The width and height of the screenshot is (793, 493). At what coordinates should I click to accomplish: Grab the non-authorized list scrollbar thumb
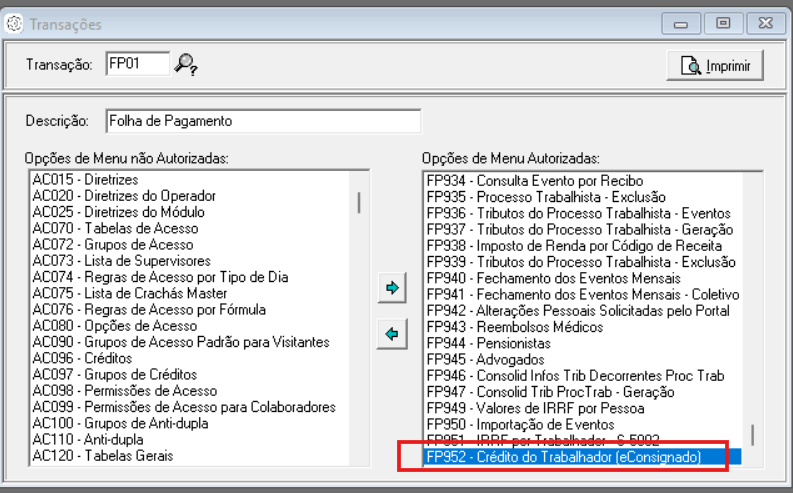tap(359, 203)
